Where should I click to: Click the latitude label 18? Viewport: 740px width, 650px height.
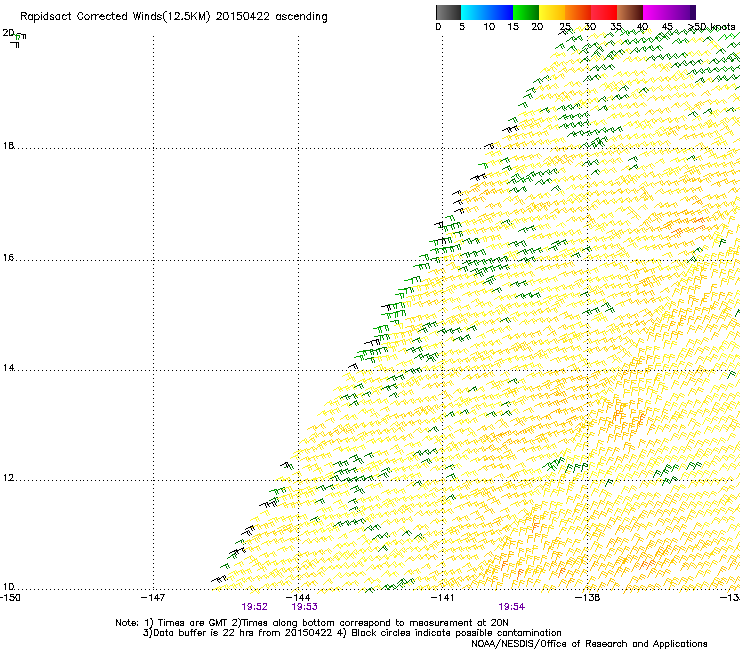tap(8, 145)
